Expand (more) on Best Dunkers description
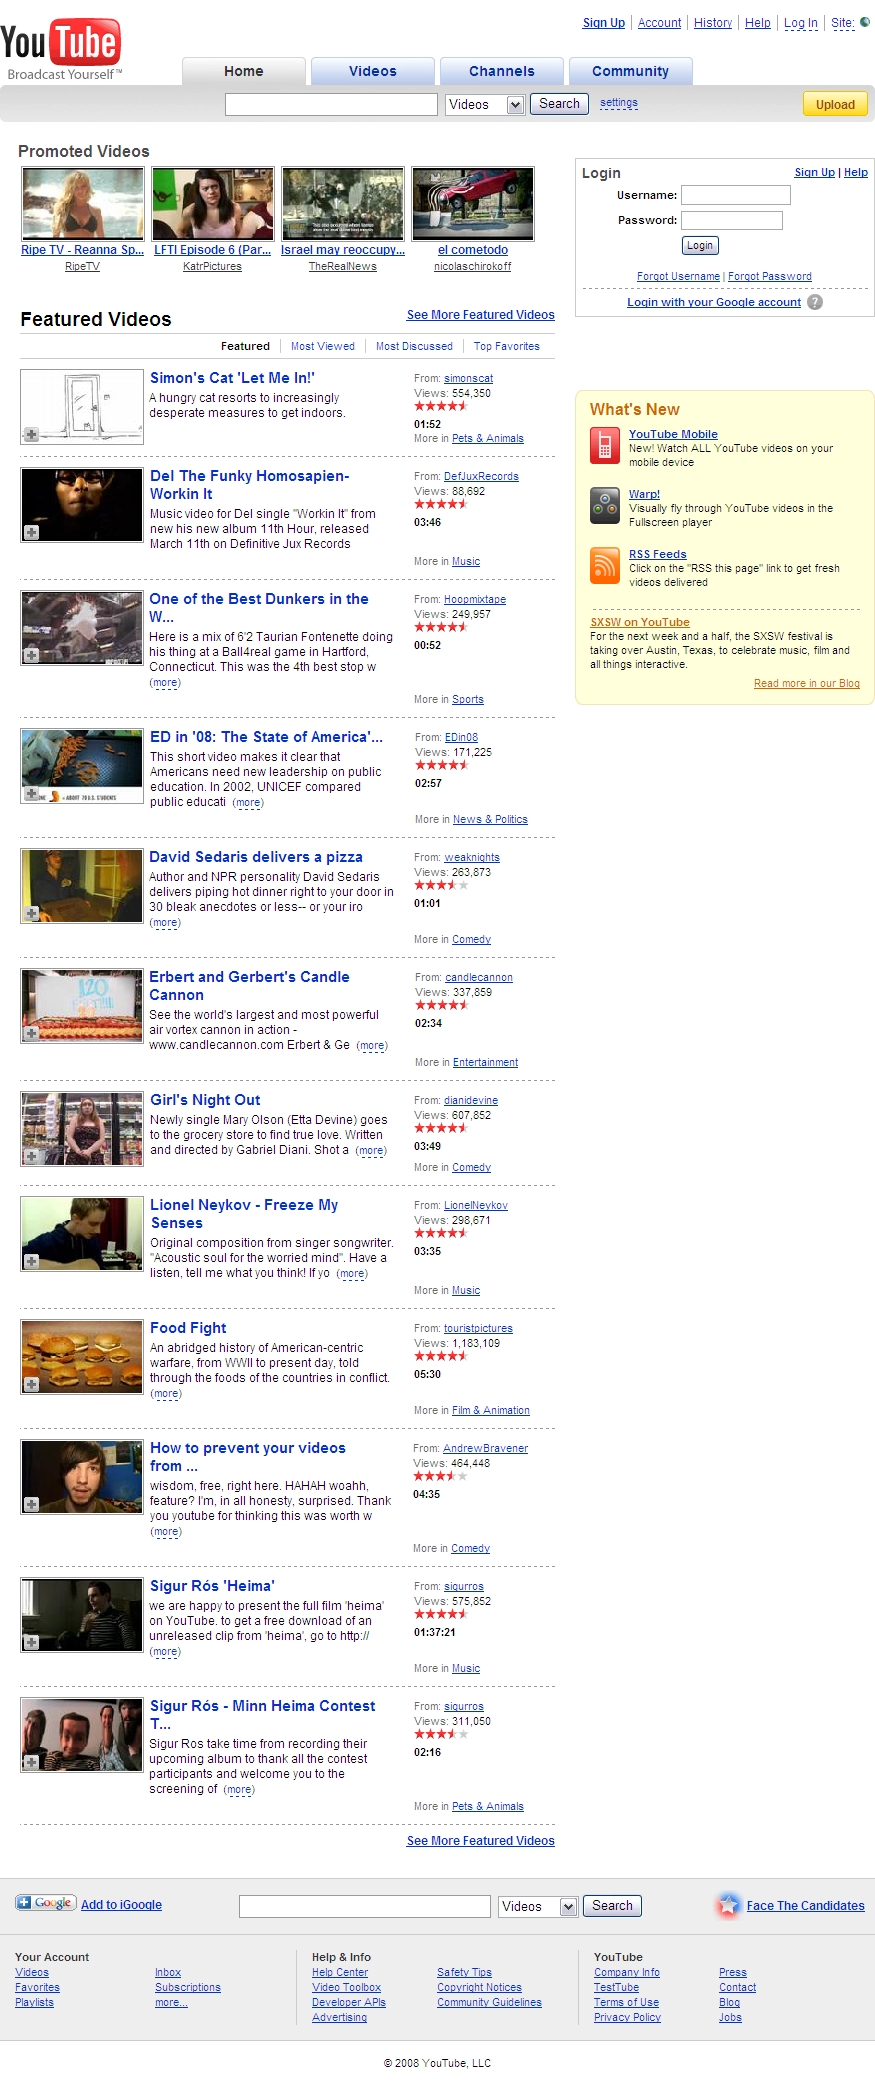The width and height of the screenshot is (875, 2085). [165, 683]
